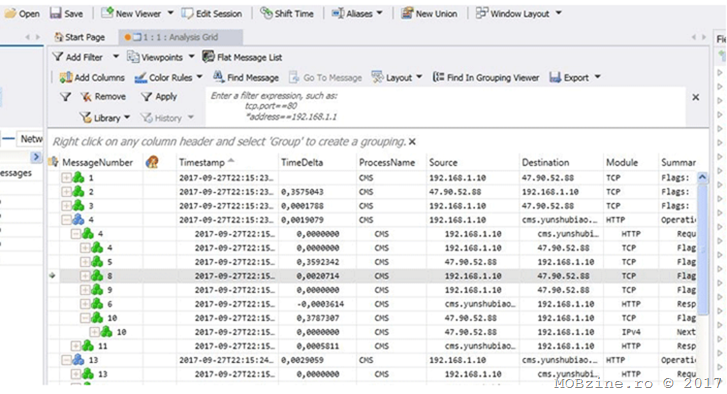Close the filter expression panel
Viewport: 727px width, 394px height.
[695, 97]
